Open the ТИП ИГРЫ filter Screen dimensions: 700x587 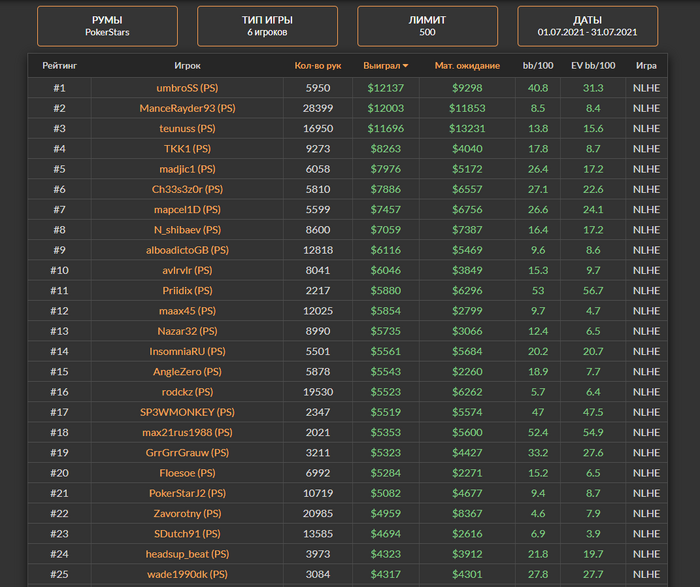(x=267, y=26)
